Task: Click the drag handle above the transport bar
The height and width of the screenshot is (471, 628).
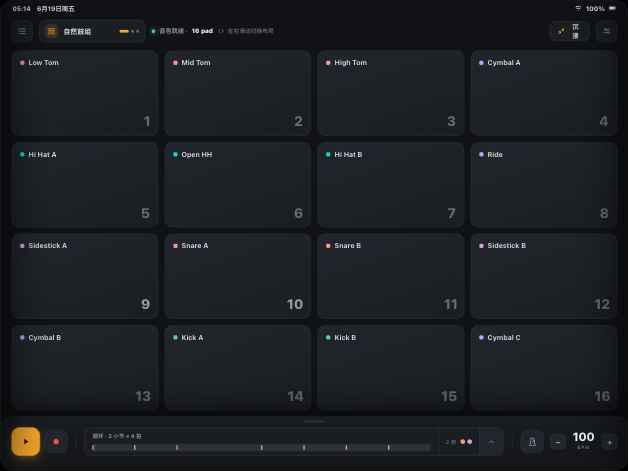Action: click(314, 421)
